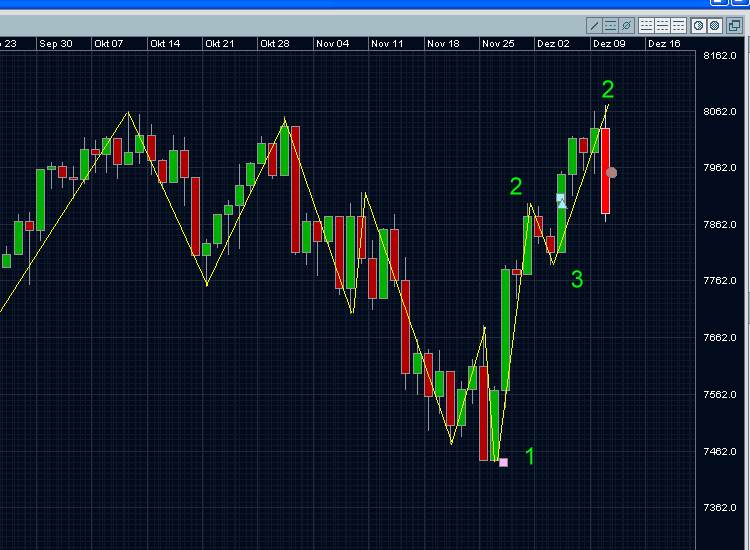Click the gray octagon marker beside the last red candle
The height and width of the screenshot is (550, 750).
click(x=611, y=173)
